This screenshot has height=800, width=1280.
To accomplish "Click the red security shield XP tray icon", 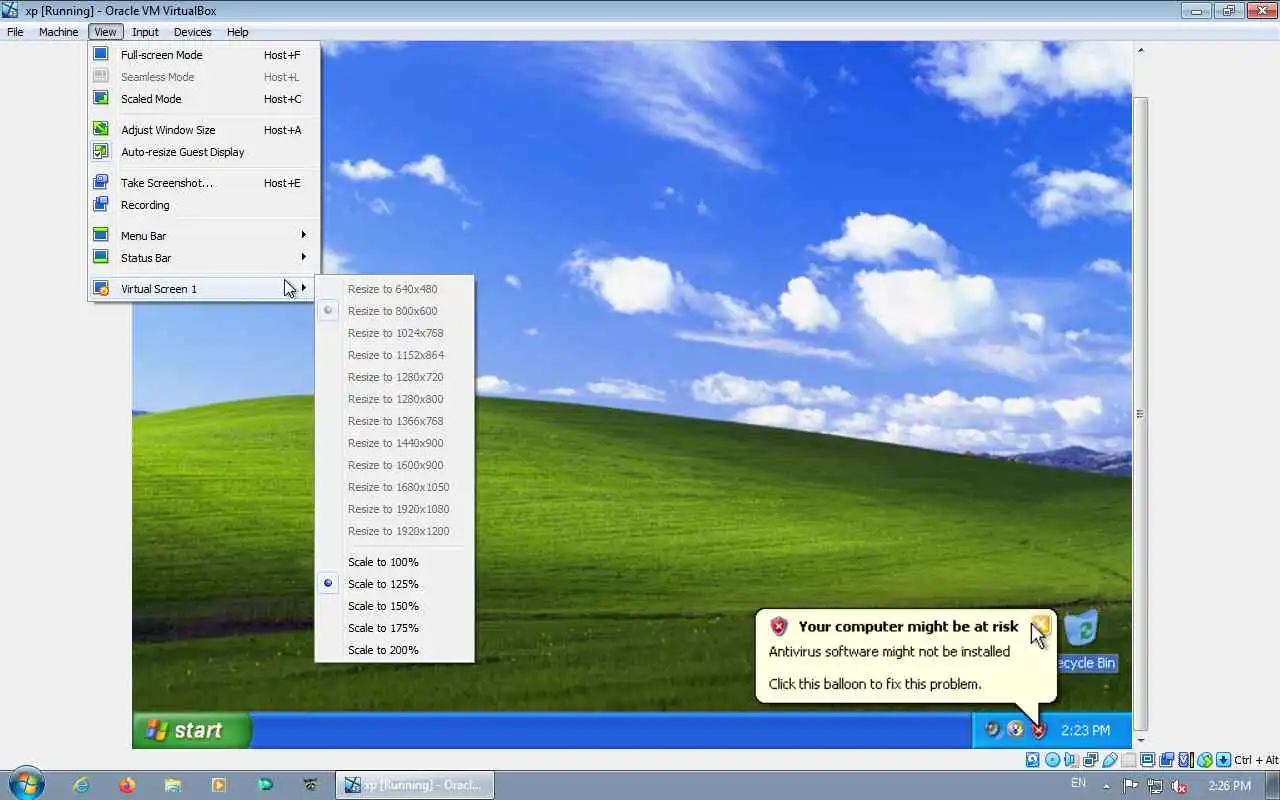I will click(1038, 730).
